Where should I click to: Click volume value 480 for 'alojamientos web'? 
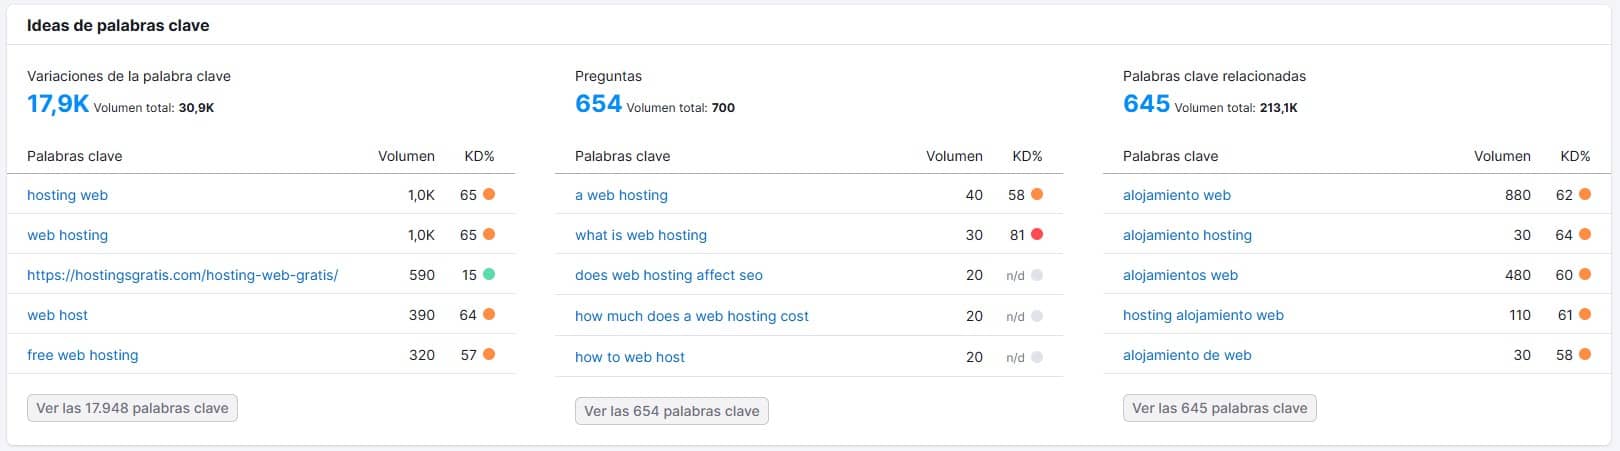click(1518, 275)
